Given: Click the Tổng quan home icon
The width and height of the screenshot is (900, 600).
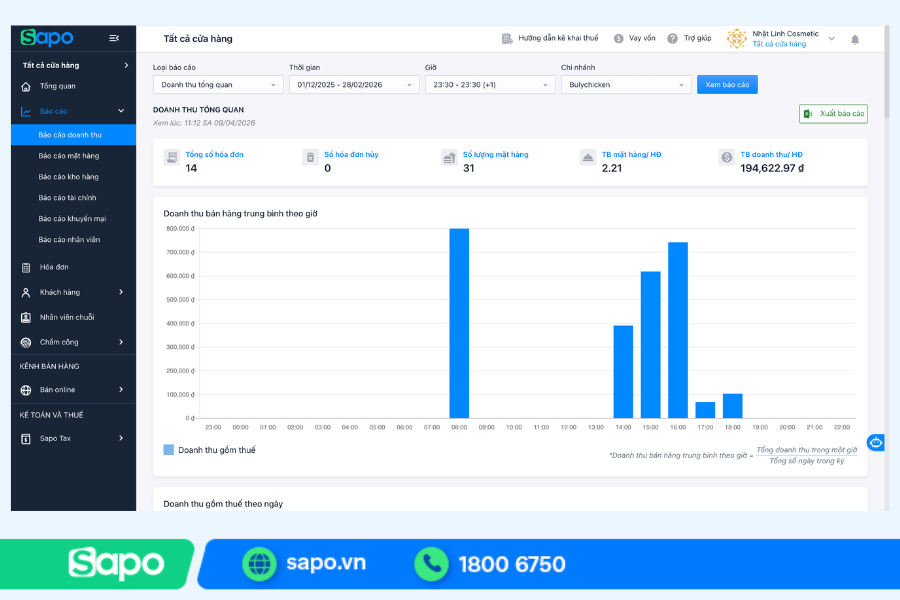Looking at the screenshot, I should 26,86.
